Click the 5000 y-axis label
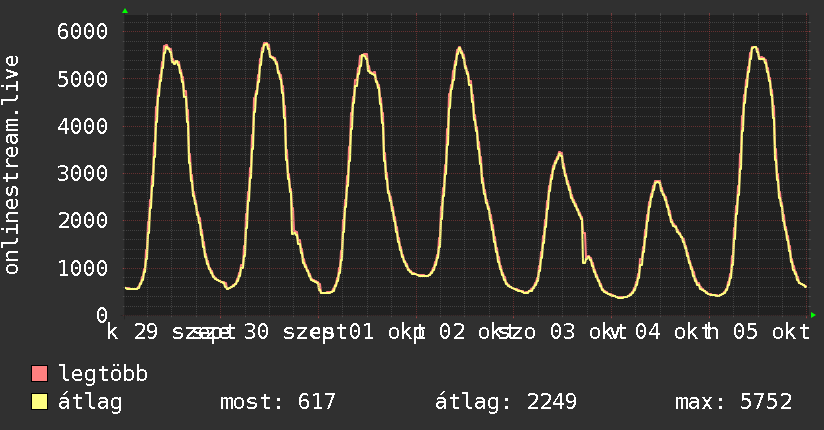Viewport: 824px width, 430px height. click(83, 79)
